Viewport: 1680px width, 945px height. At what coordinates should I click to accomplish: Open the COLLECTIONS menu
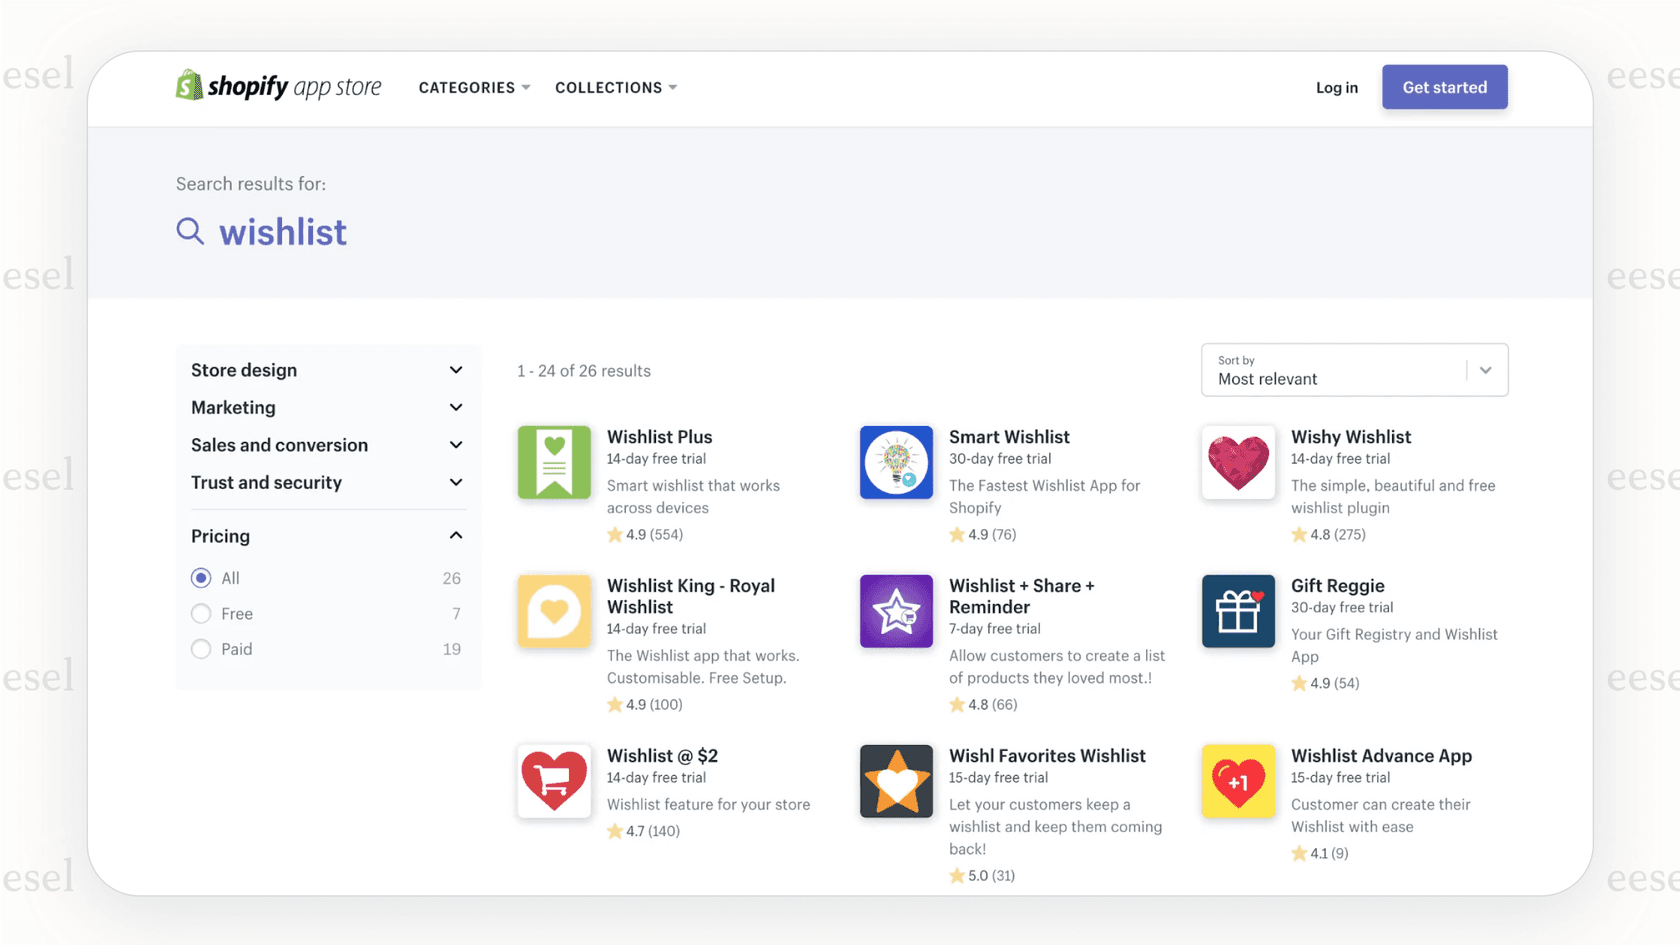click(615, 87)
